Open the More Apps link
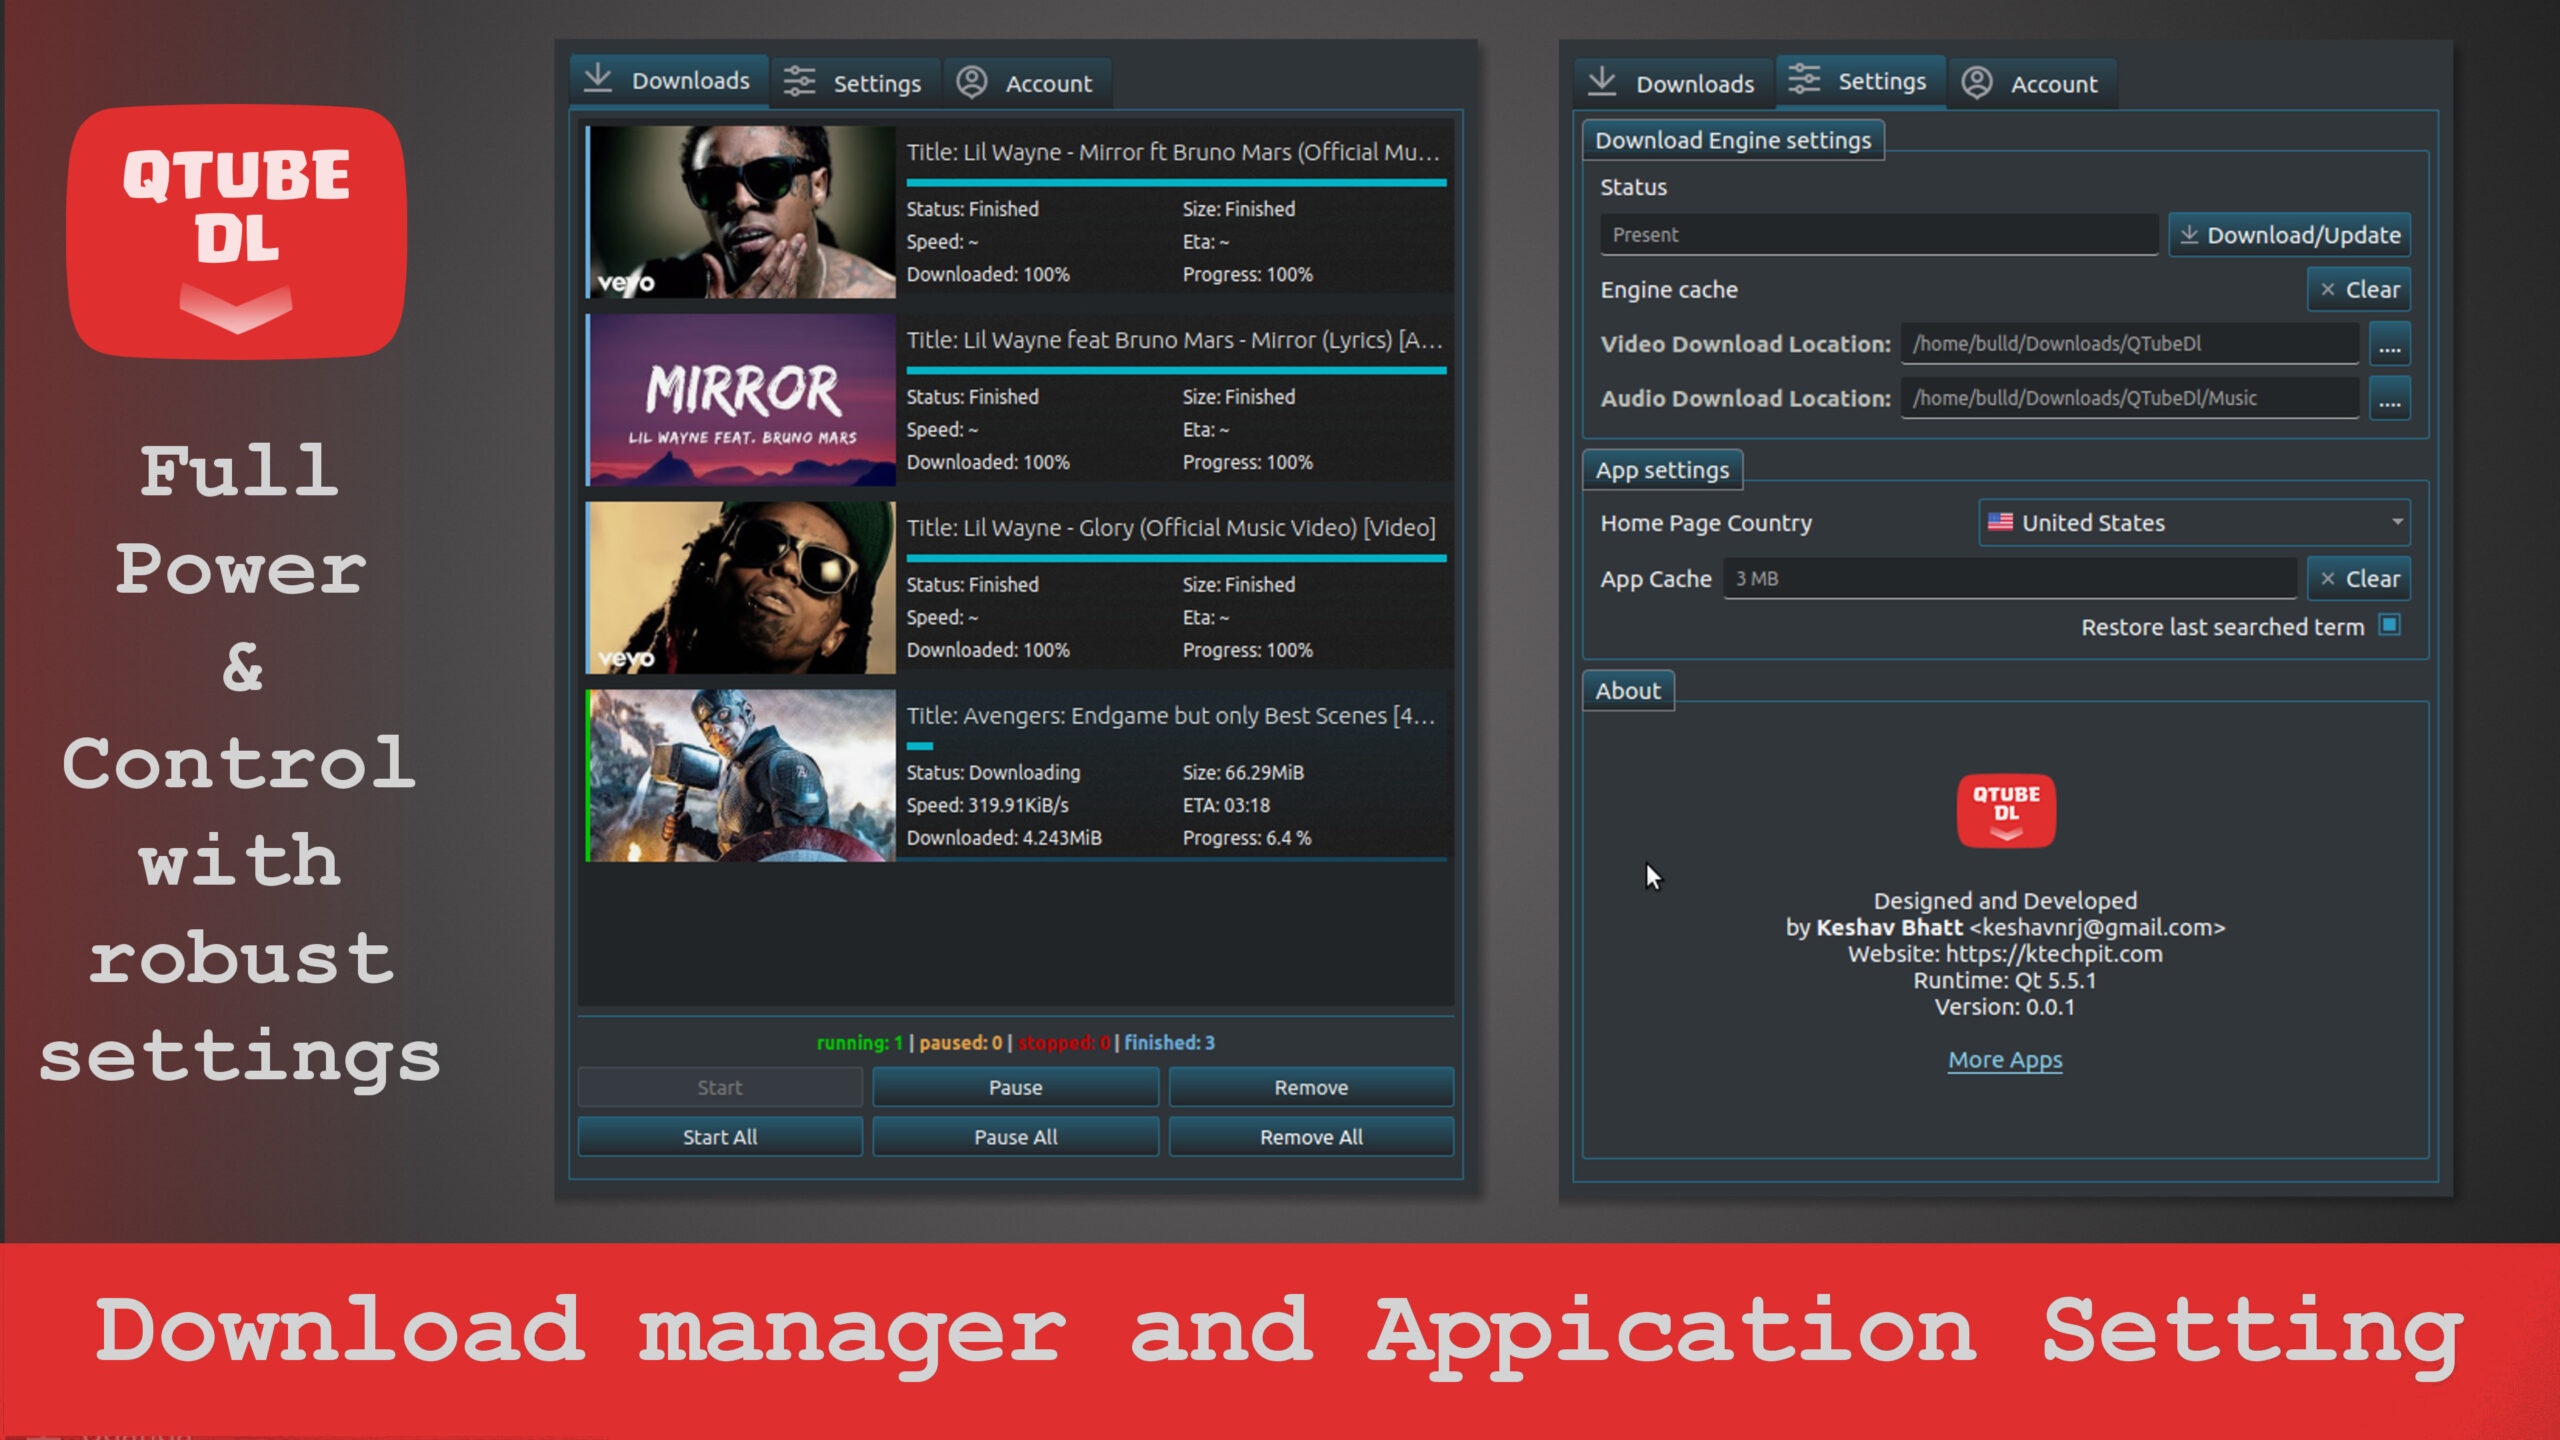The width and height of the screenshot is (2560, 1440). tap(2004, 1060)
